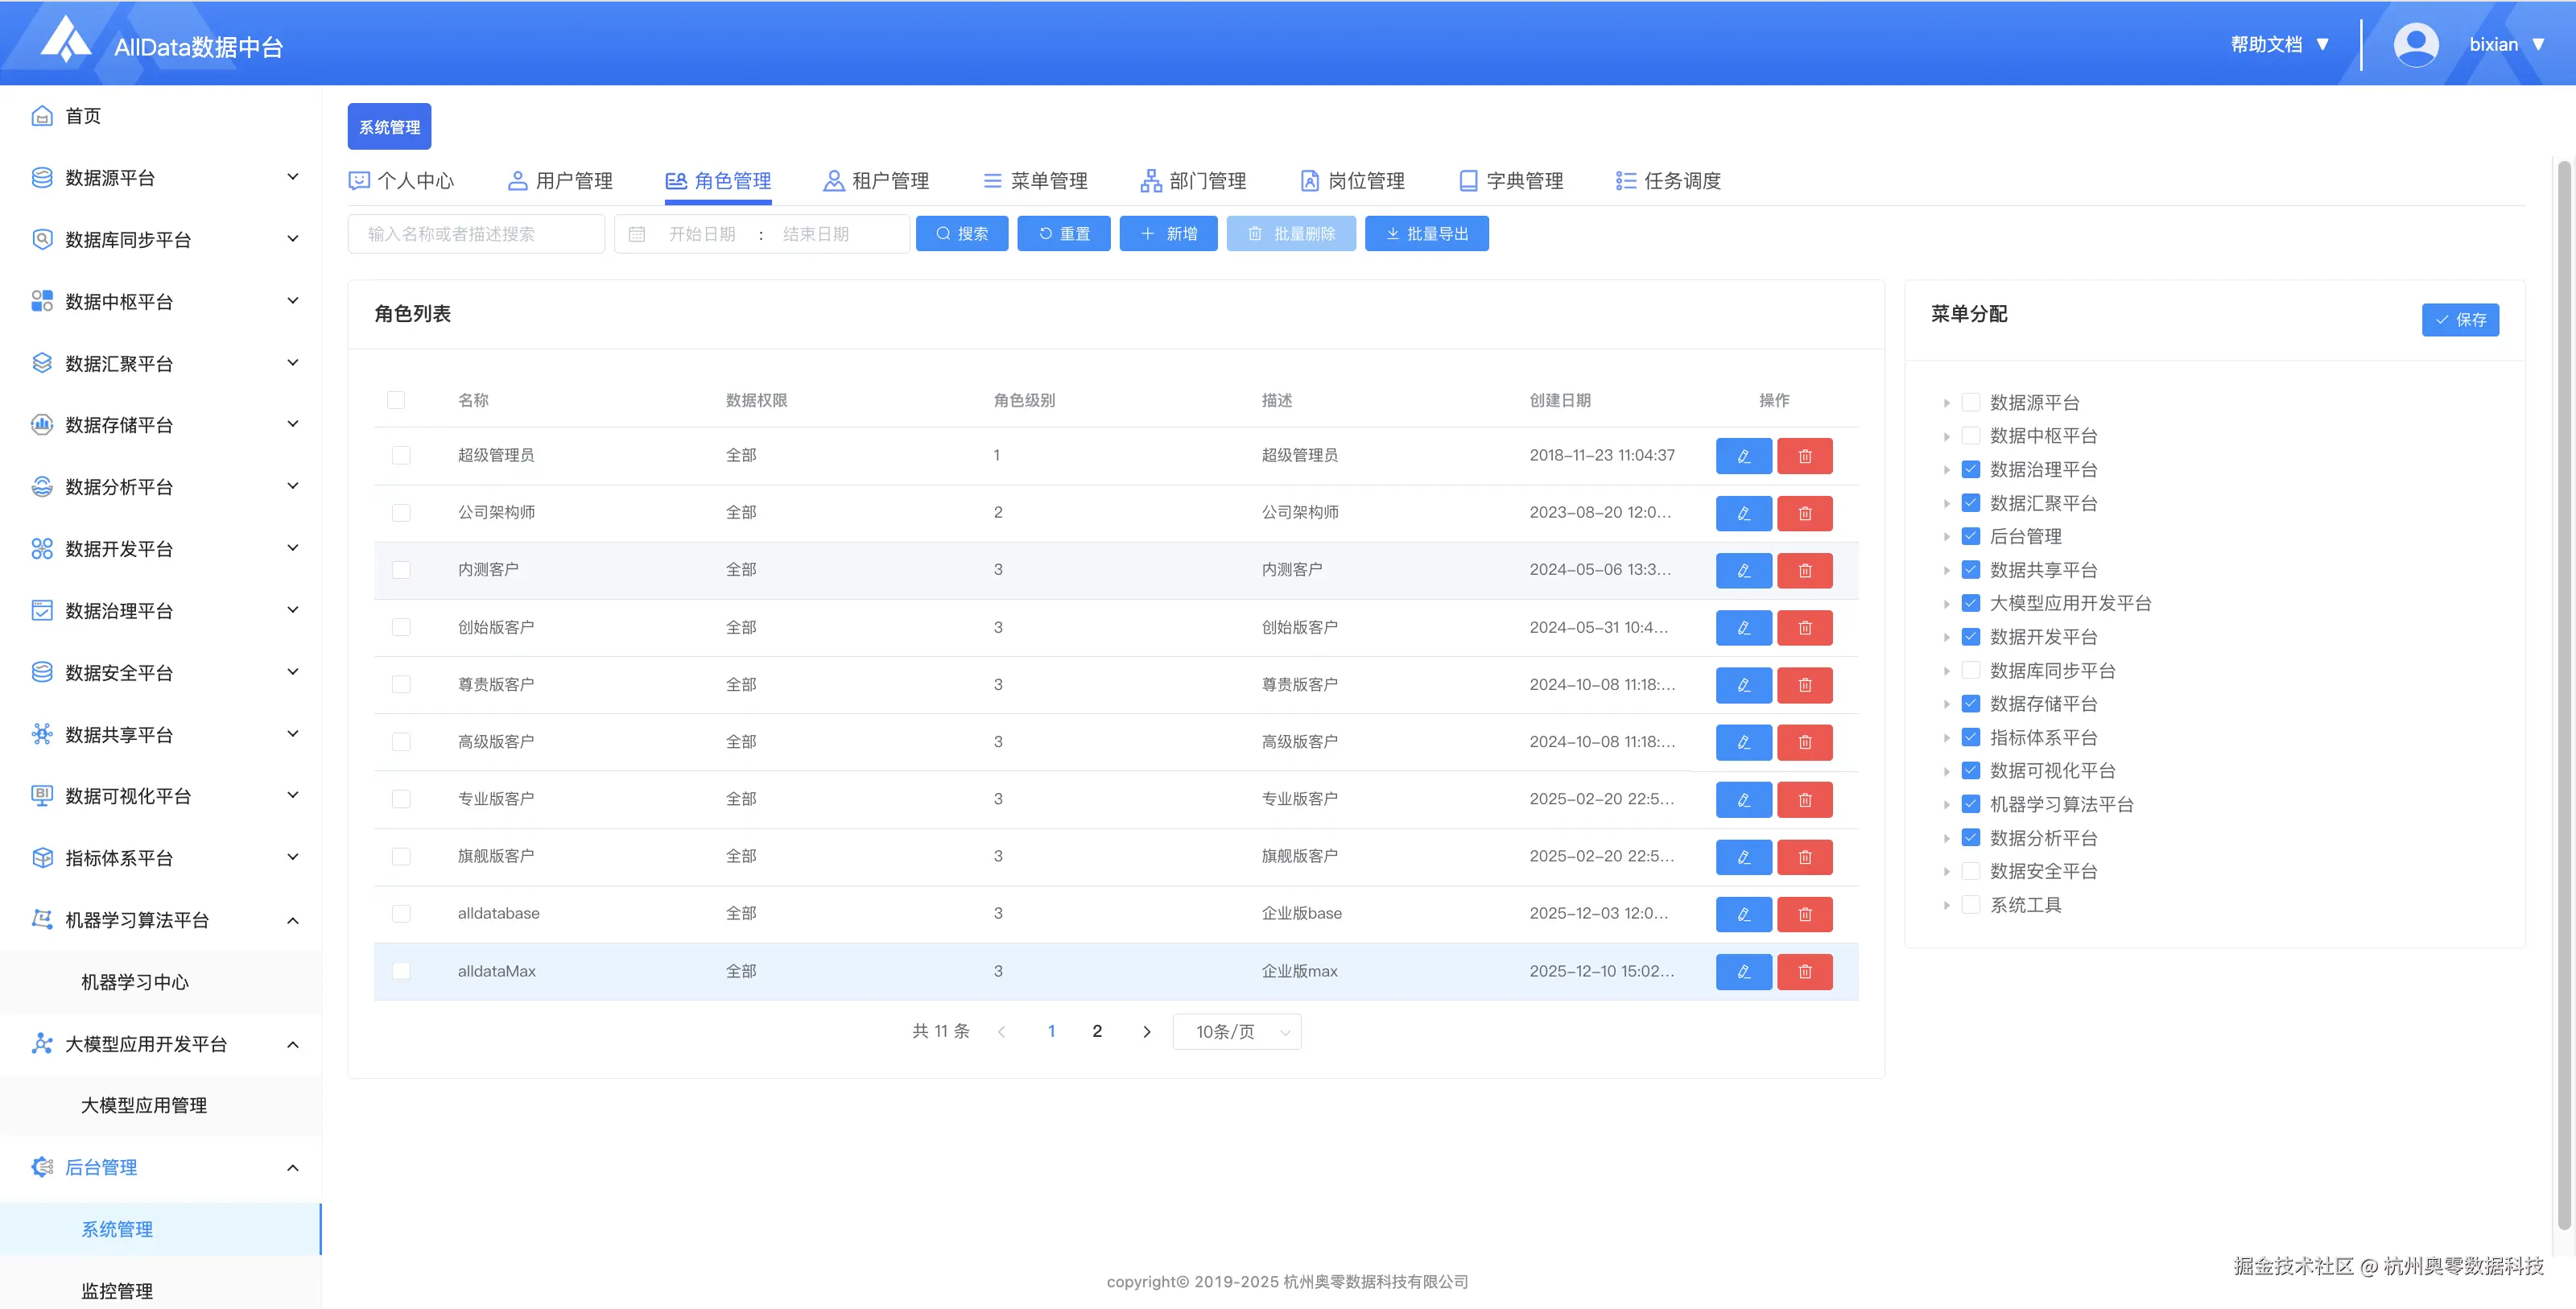Click delete icon for 旗舰版客户 row
Image resolution: width=2576 pixels, height=1309 pixels.
point(1804,857)
